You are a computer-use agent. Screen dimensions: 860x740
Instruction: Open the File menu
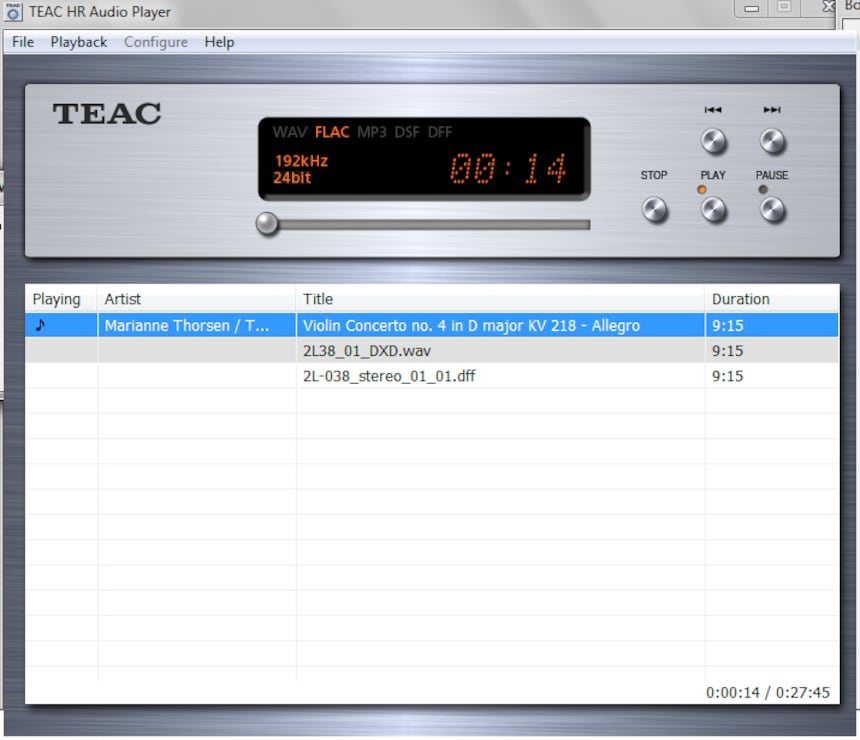pos(22,42)
